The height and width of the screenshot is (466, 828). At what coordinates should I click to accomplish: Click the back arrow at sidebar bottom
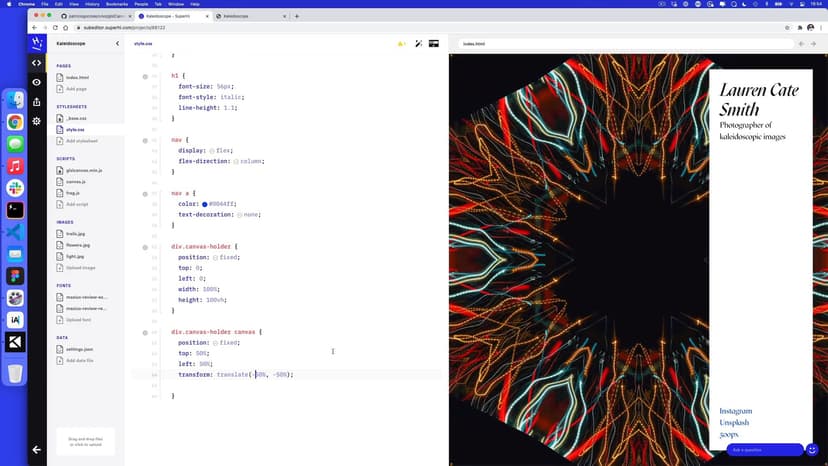coord(37,449)
